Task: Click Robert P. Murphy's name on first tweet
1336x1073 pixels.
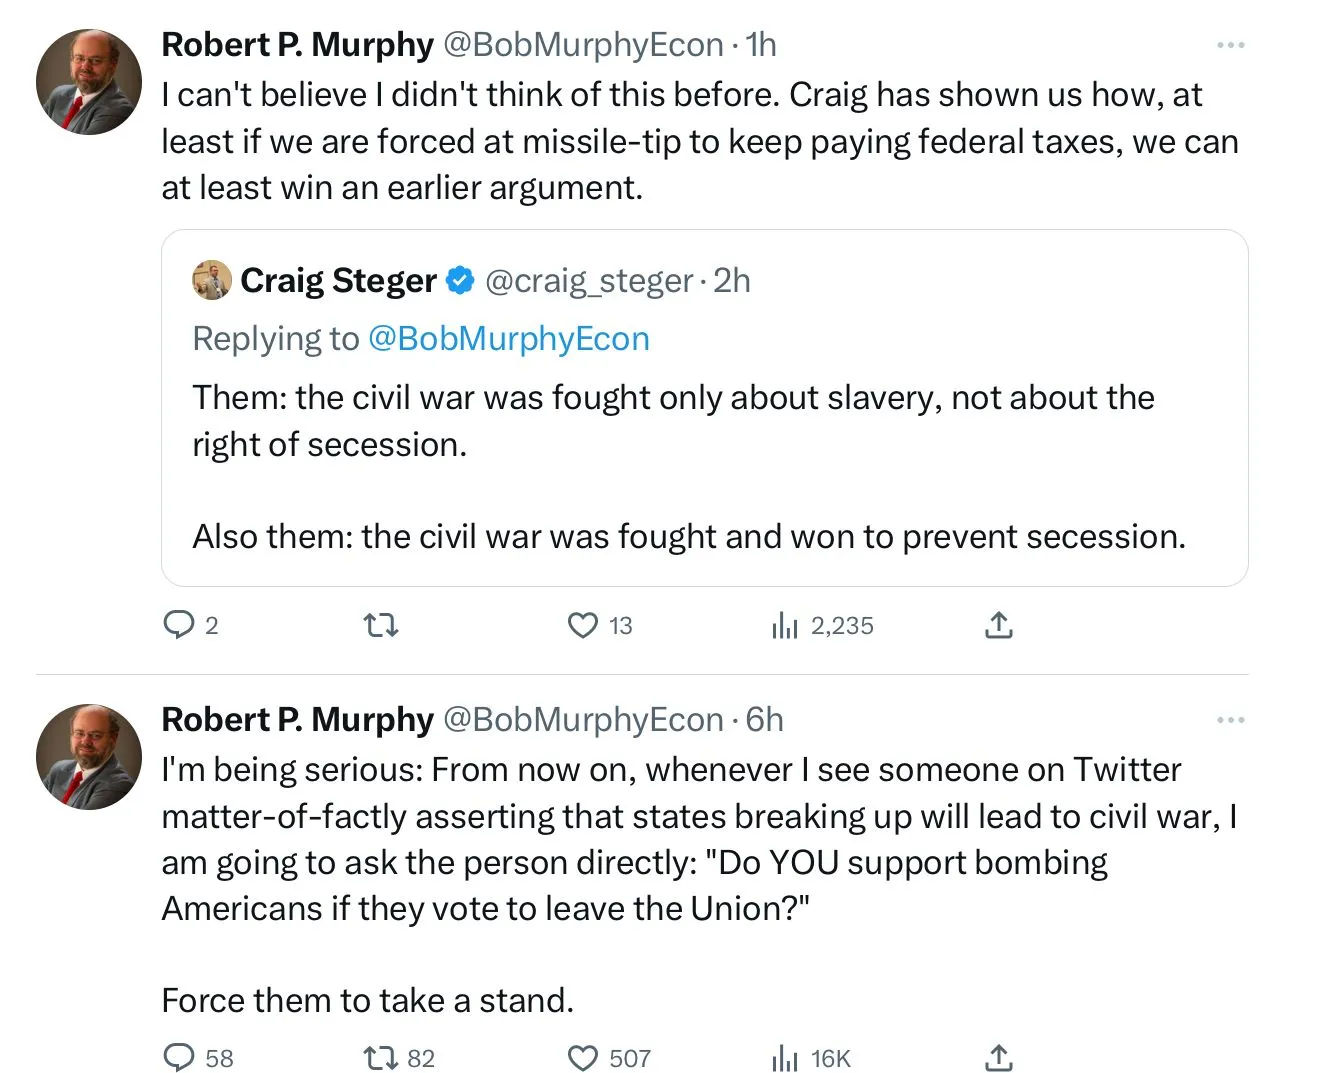Action: click(297, 45)
